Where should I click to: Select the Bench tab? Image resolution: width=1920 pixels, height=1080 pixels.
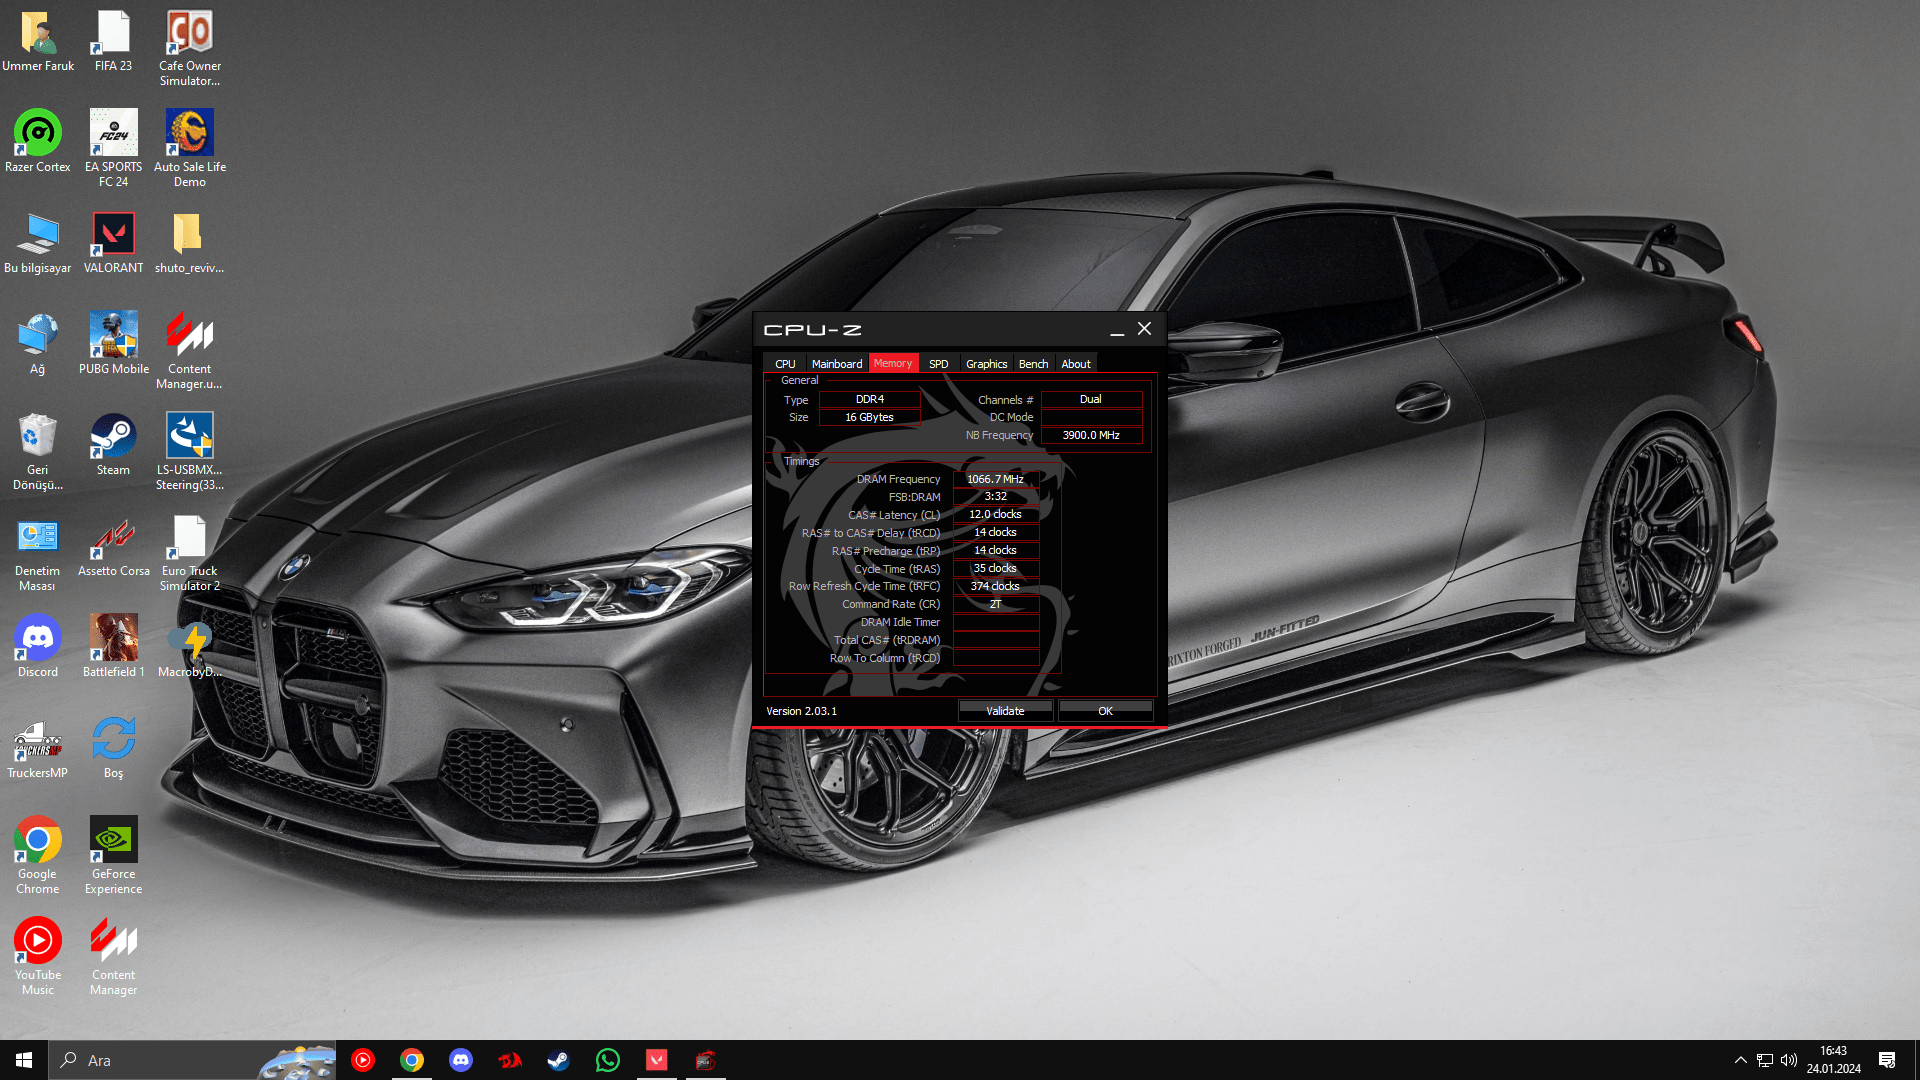(x=1033, y=364)
